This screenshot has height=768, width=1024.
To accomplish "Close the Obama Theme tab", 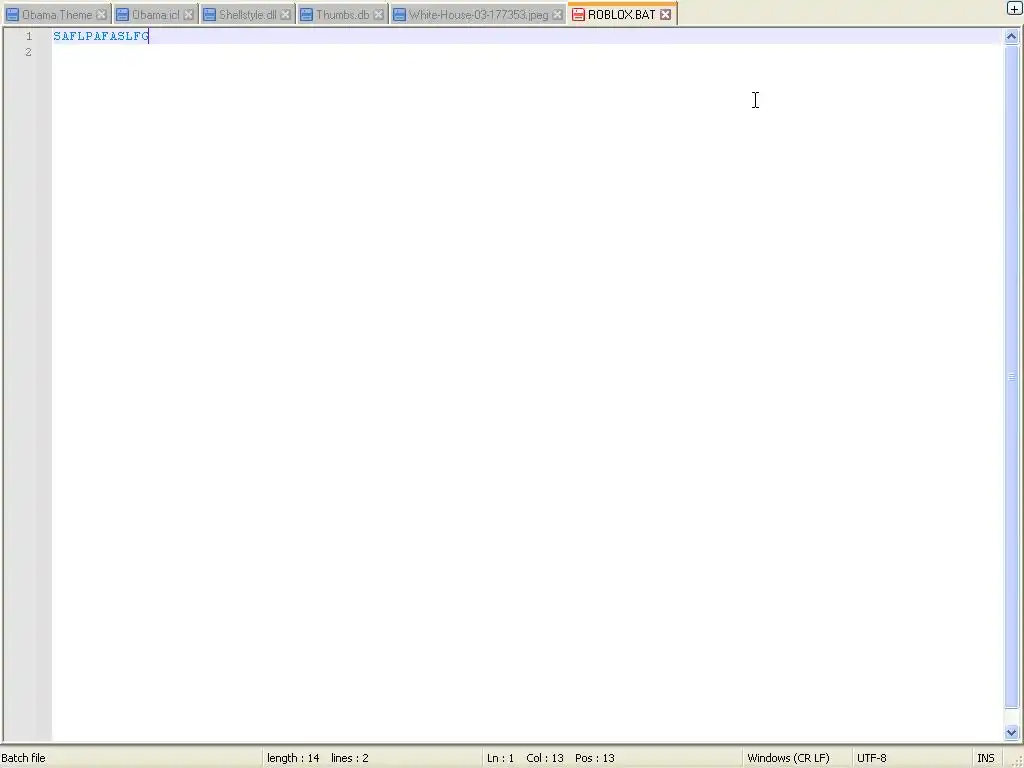I will (x=101, y=14).
